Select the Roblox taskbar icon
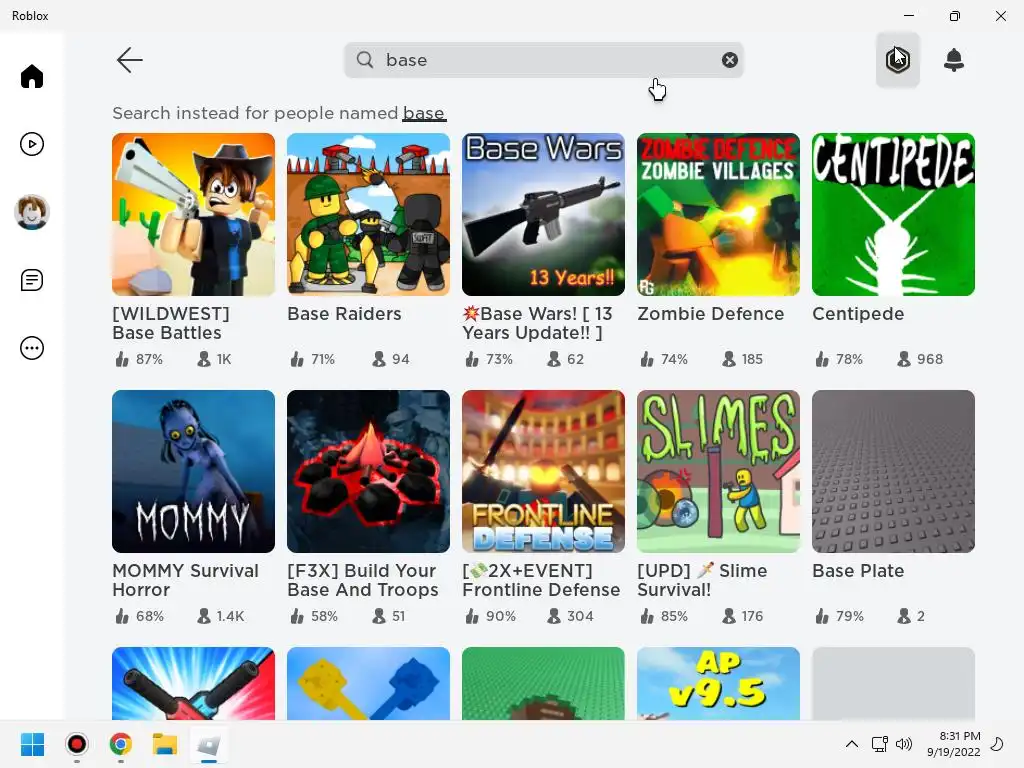 (208, 744)
